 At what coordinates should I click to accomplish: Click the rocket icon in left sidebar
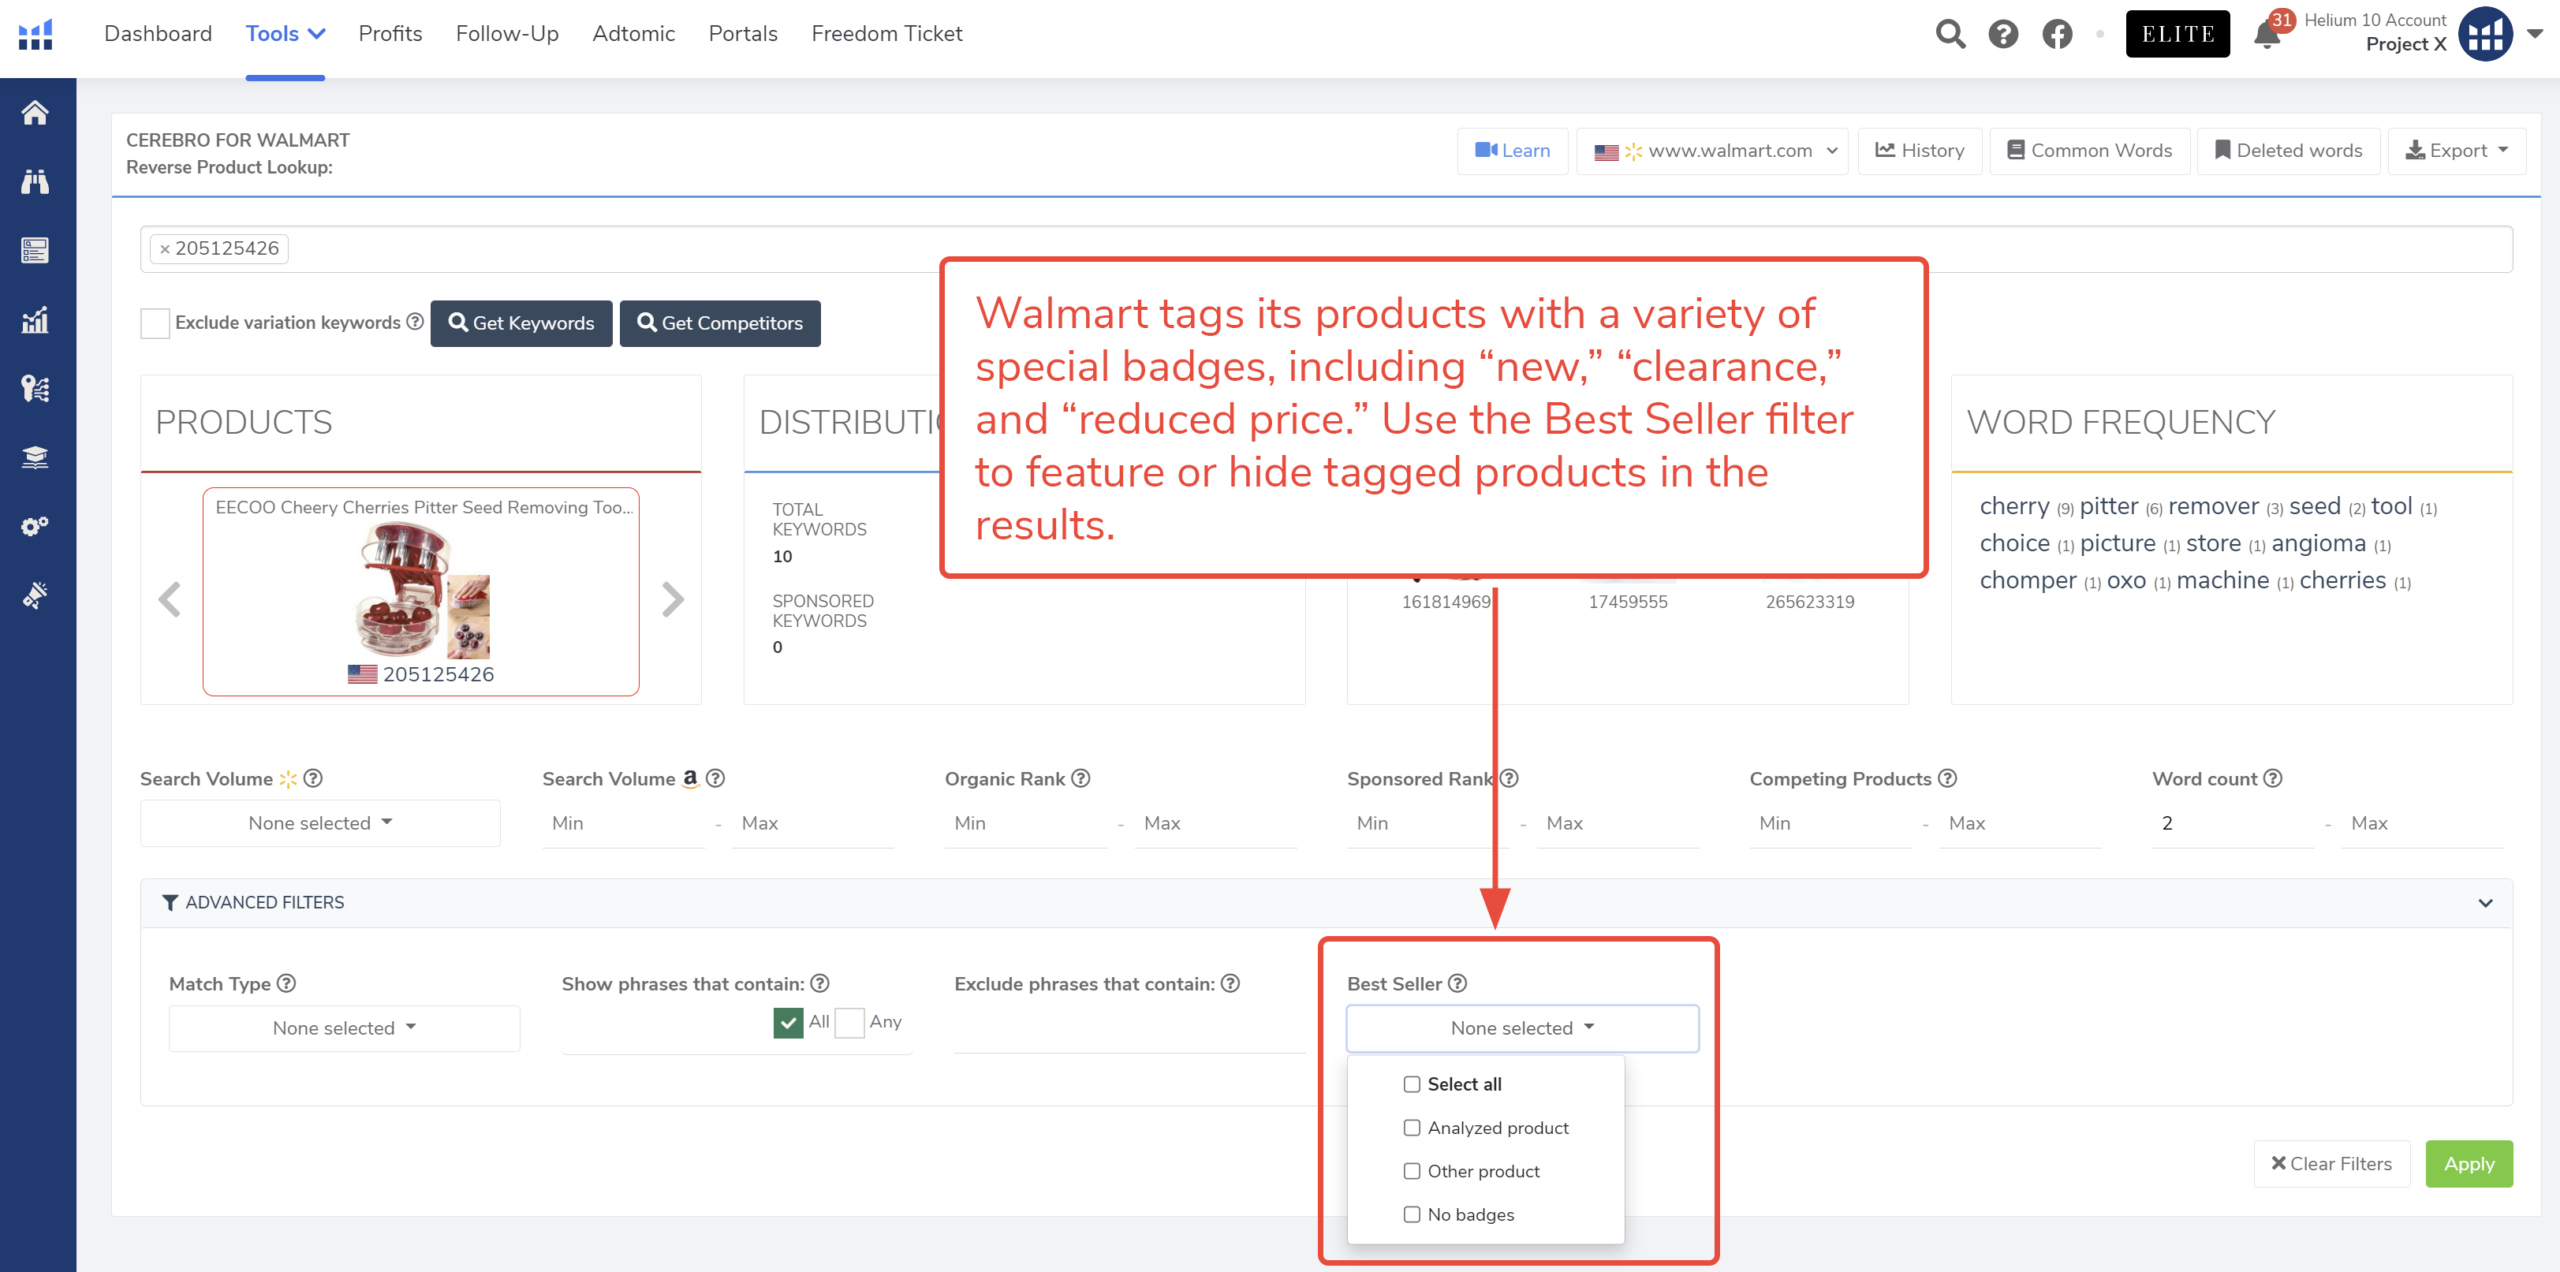pos(35,595)
